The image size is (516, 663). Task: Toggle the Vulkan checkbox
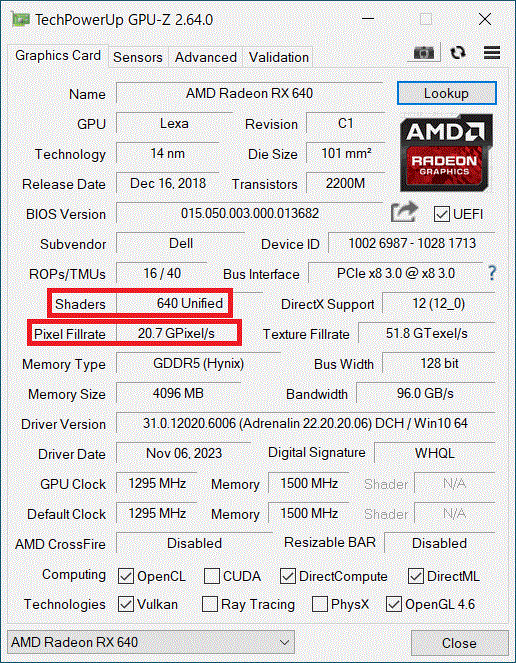click(126, 604)
